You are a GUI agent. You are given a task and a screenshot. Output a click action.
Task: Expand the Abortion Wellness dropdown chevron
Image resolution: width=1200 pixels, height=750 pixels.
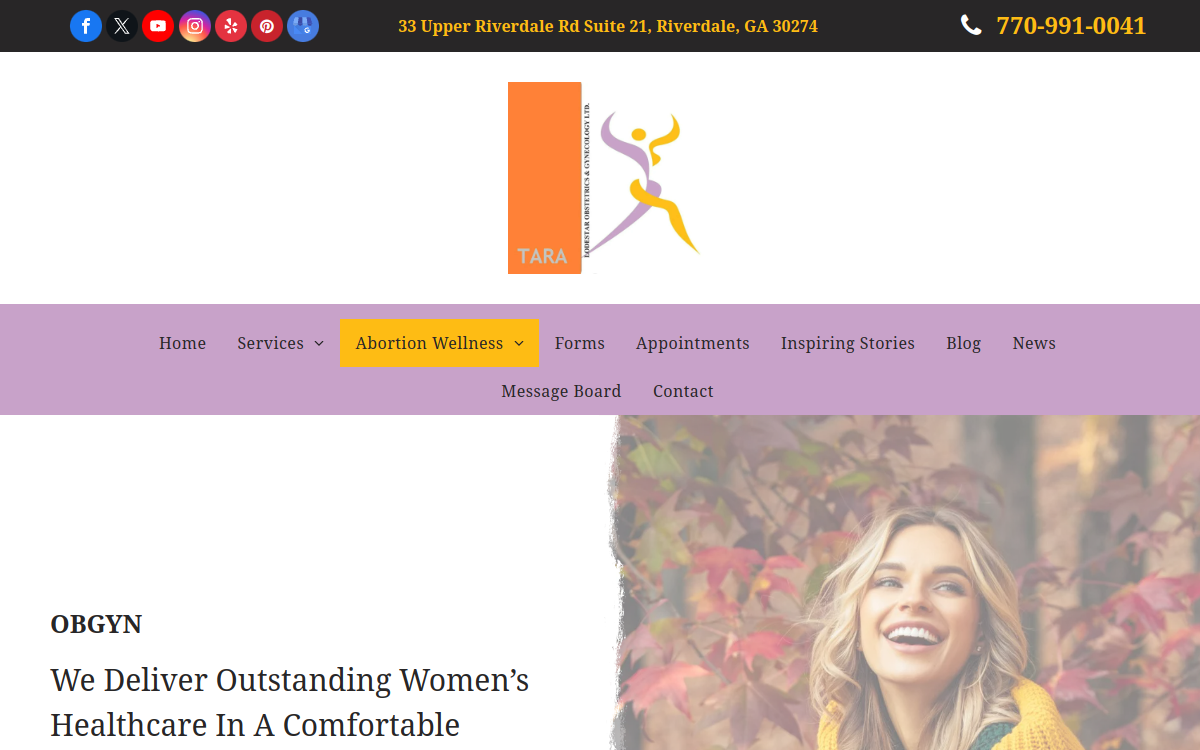pos(519,343)
